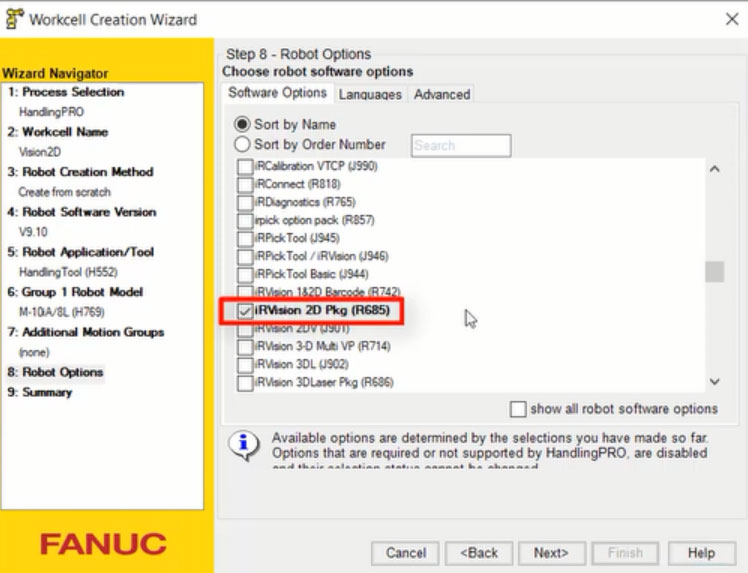748x573 pixels.
Task: Select the Sort by Order Number option
Action: (x=242, y=144)
